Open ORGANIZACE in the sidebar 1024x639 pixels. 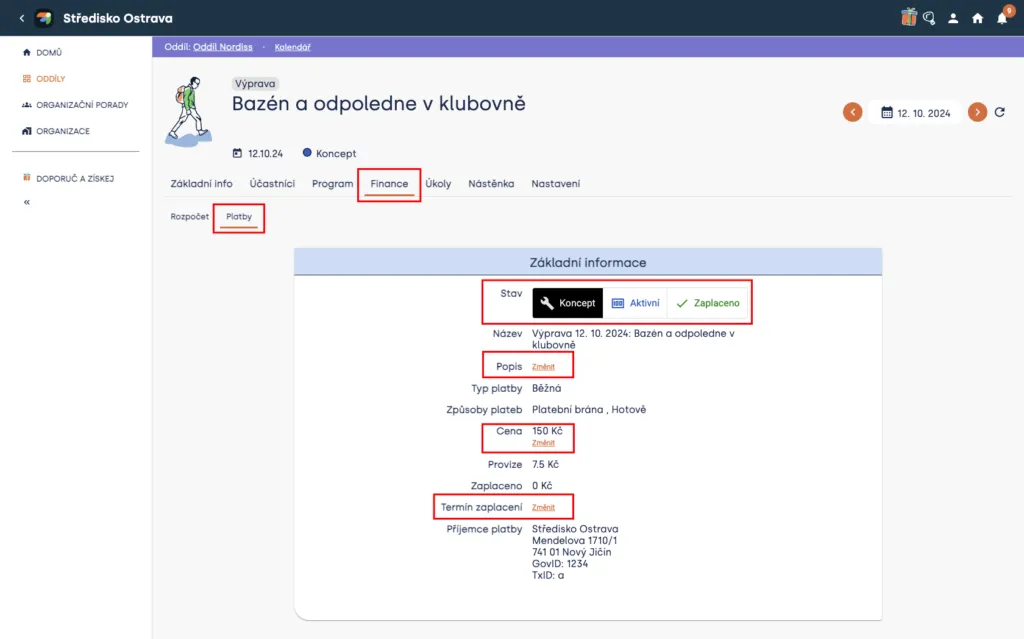[x=56, y=131]
